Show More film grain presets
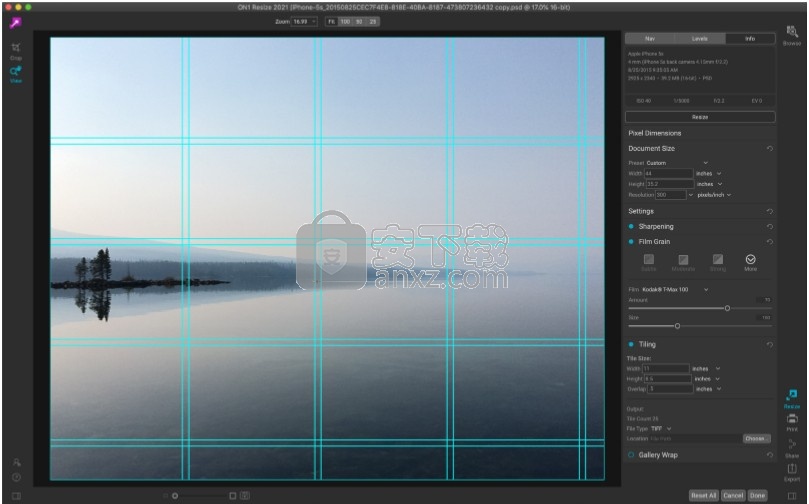Image resolution: width=809 pixels, height=504 pixels. [x=751, y=262]
